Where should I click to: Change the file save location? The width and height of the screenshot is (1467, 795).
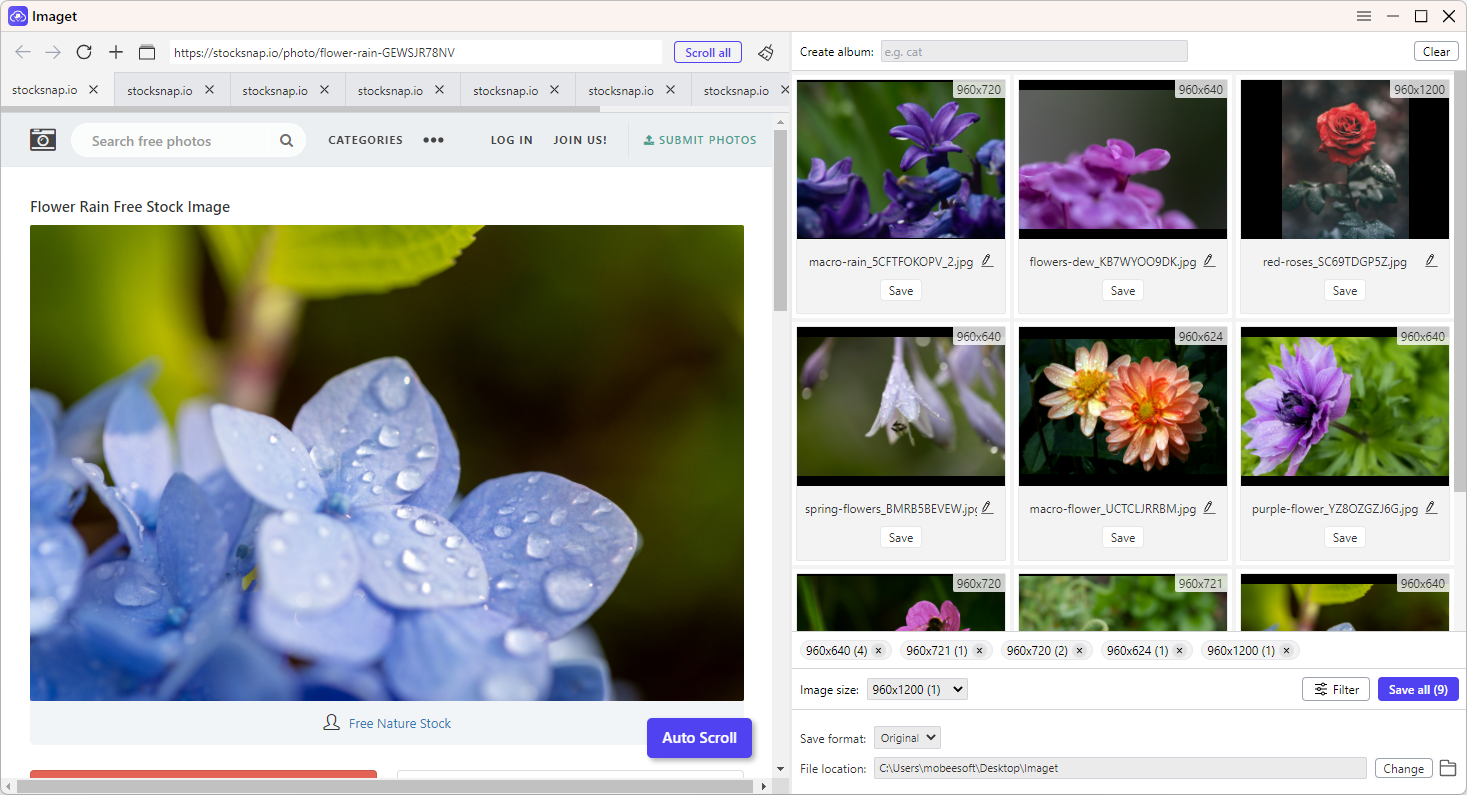coord(1403,768)
